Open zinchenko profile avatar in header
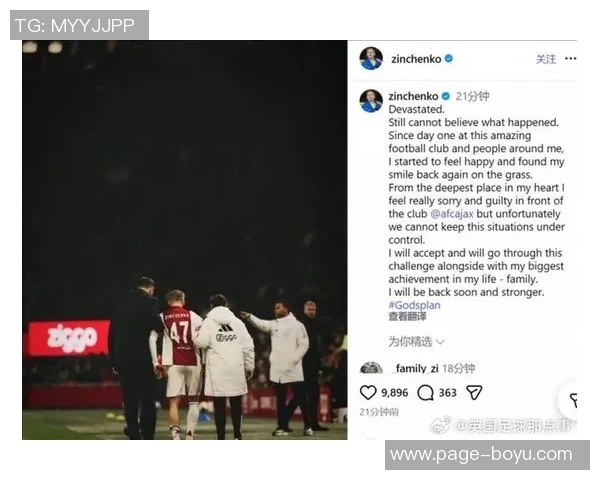Viewport: 600px width, 480px height. click(371, 59)
